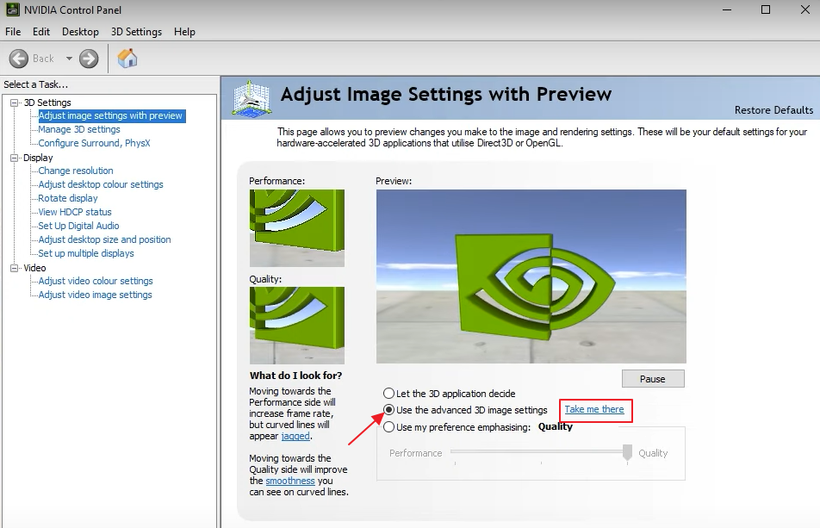Select 'Use my preference emphasising' radio button
This screenshot has width=820, height=528.
389,427
